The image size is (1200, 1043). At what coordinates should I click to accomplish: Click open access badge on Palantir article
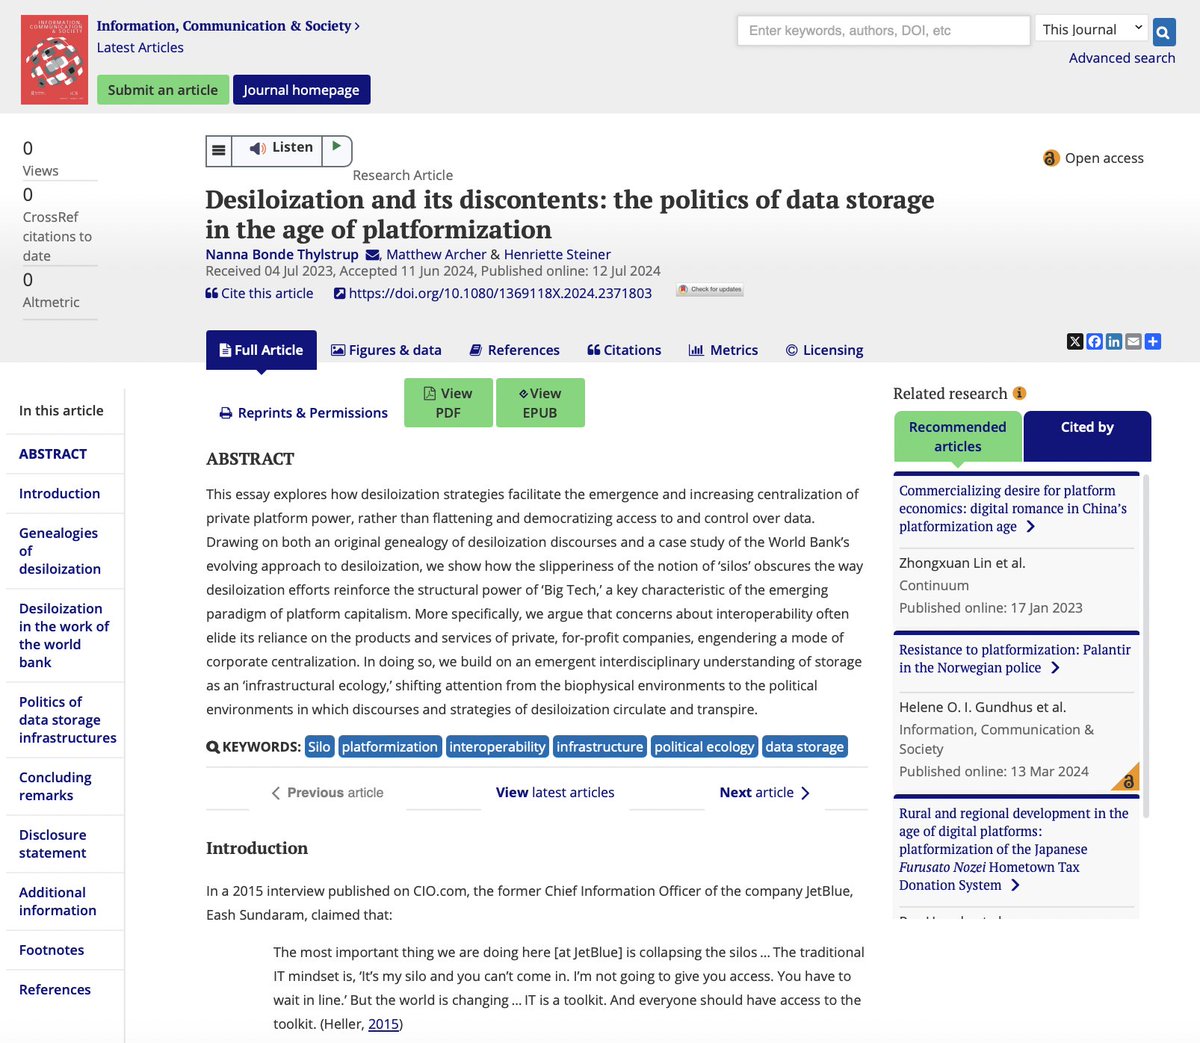pyautogui.click(x=1126, y=777)
